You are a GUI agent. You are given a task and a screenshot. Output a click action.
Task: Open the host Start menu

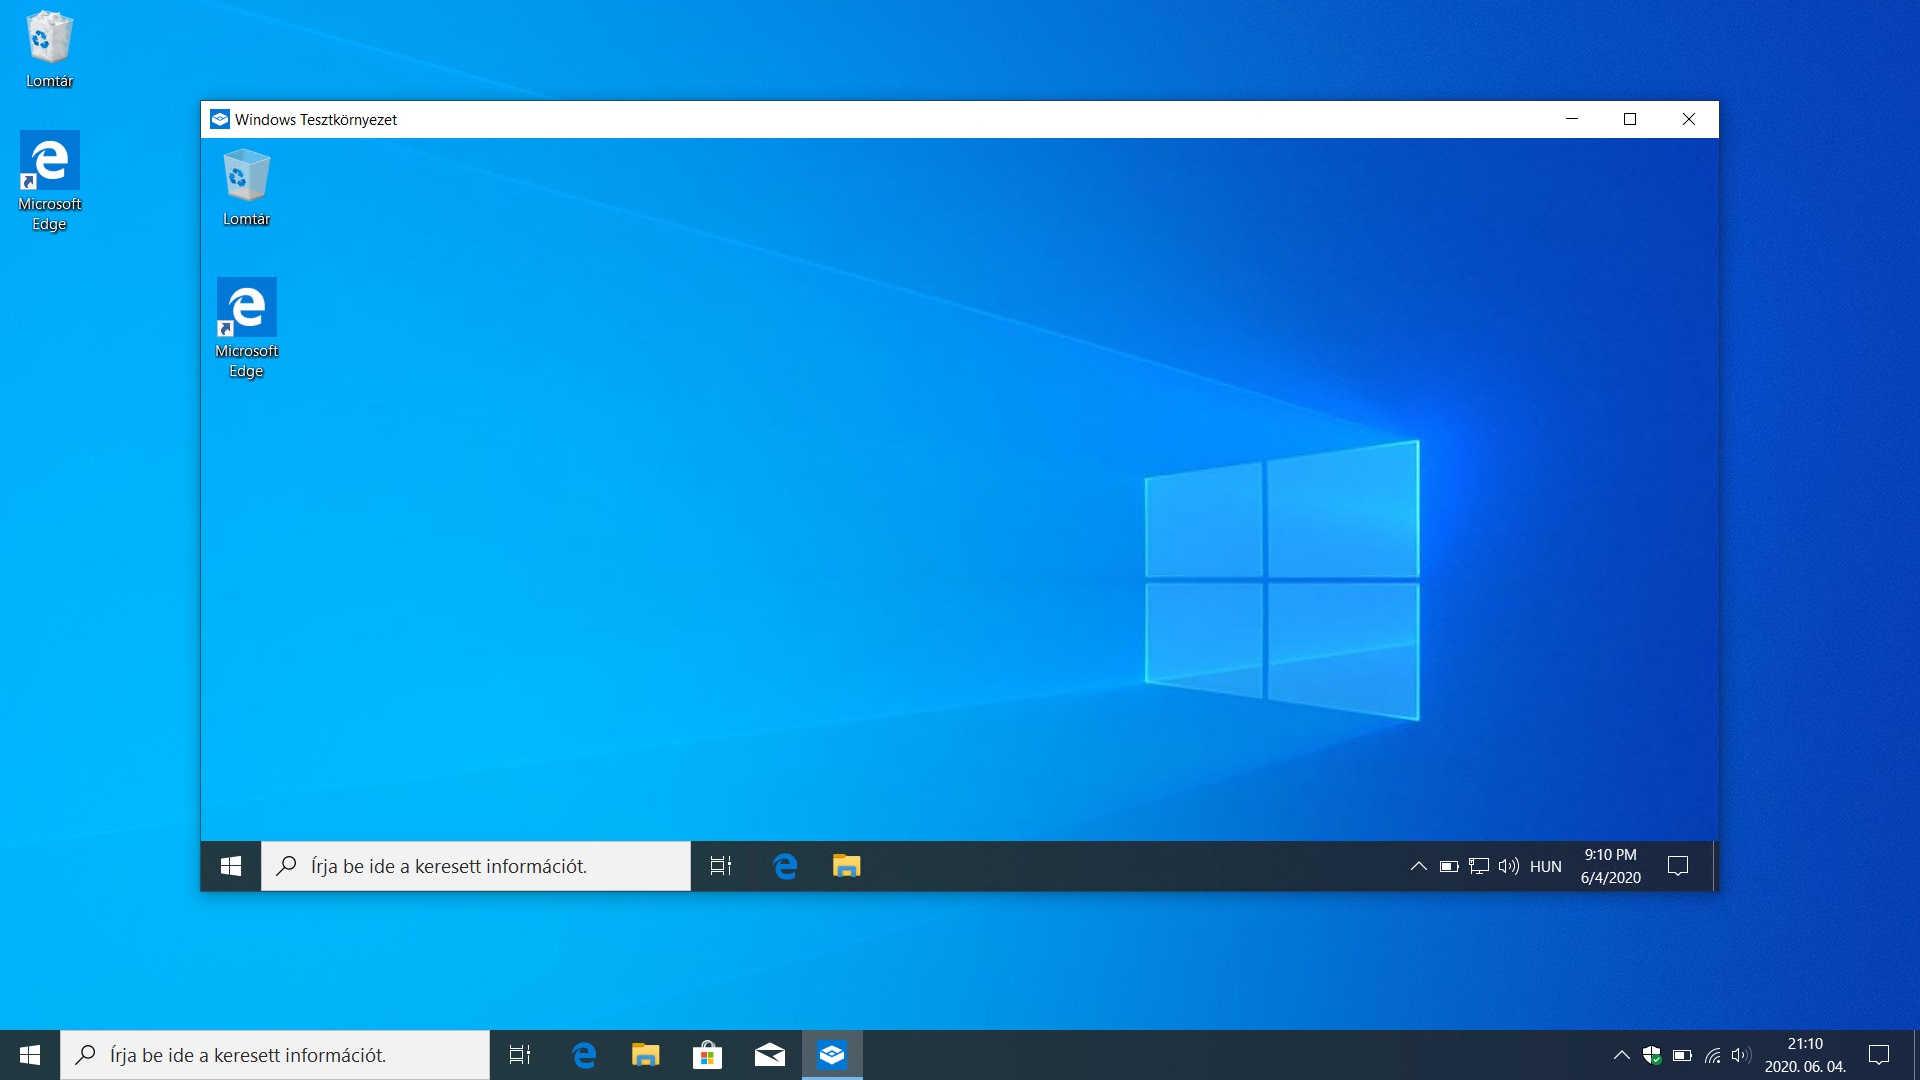tap(30, 1055)
